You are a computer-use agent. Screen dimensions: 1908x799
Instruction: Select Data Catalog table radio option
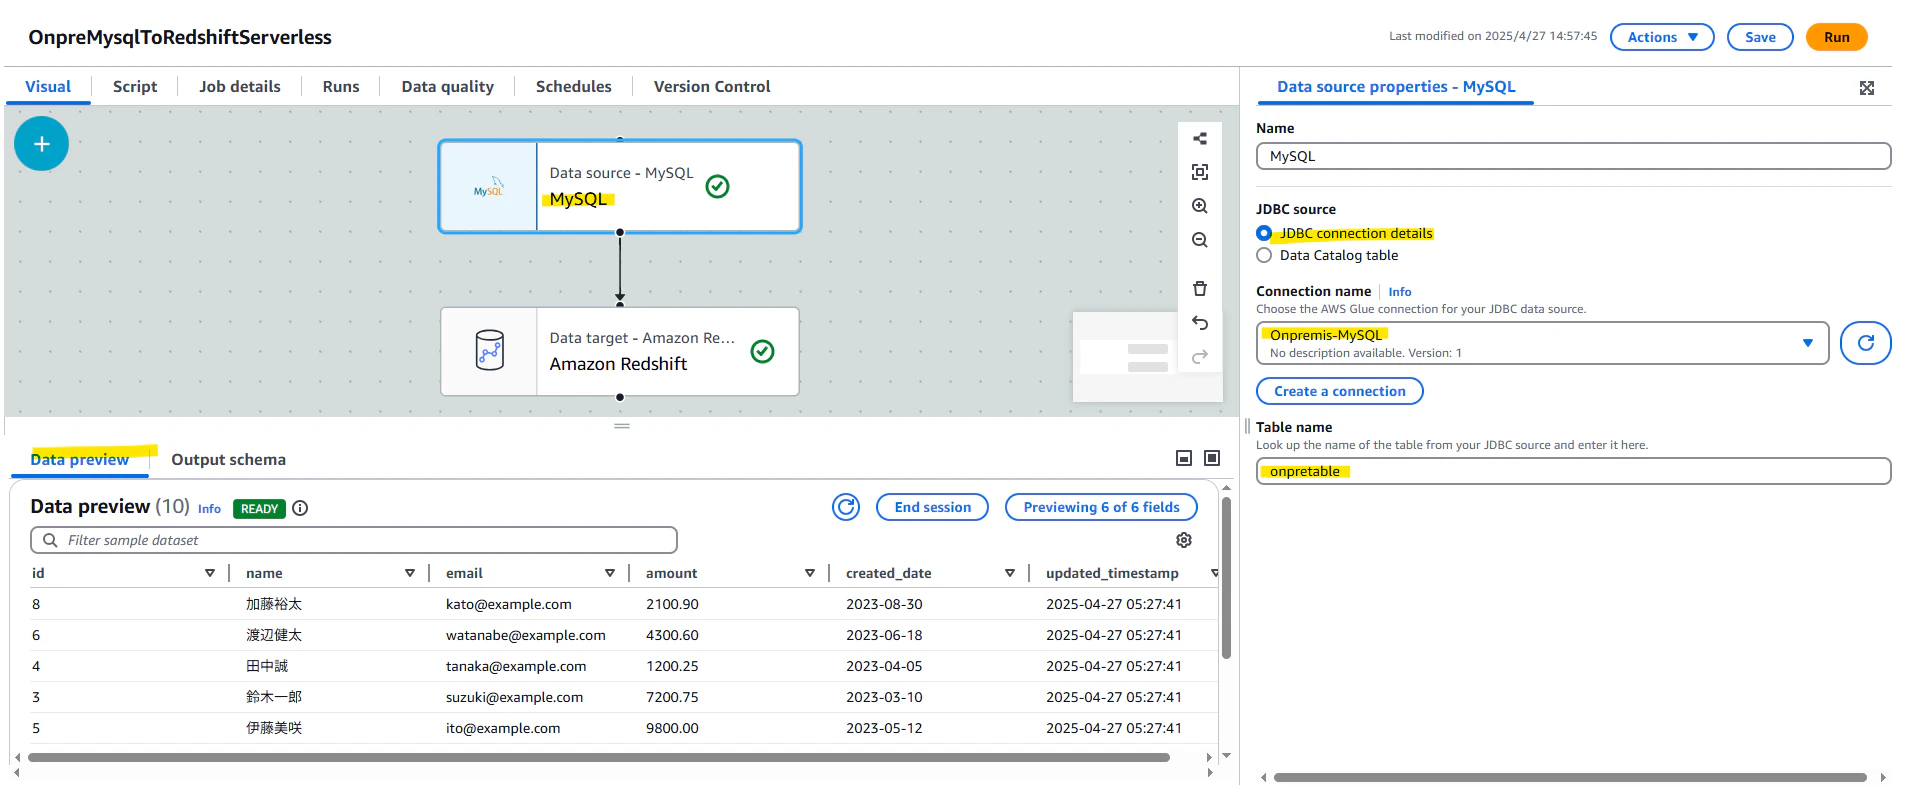[x=1264, y=255]
